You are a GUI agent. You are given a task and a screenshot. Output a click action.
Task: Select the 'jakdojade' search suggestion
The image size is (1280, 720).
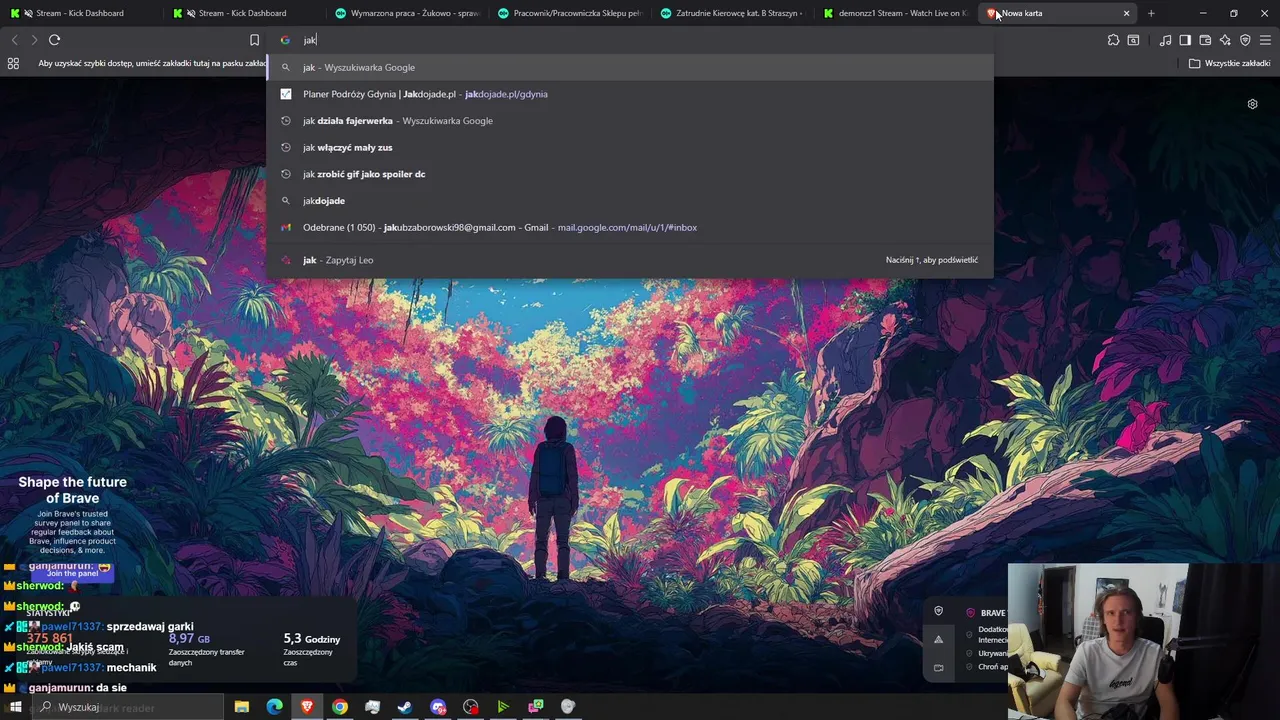[x=630, y=201]
